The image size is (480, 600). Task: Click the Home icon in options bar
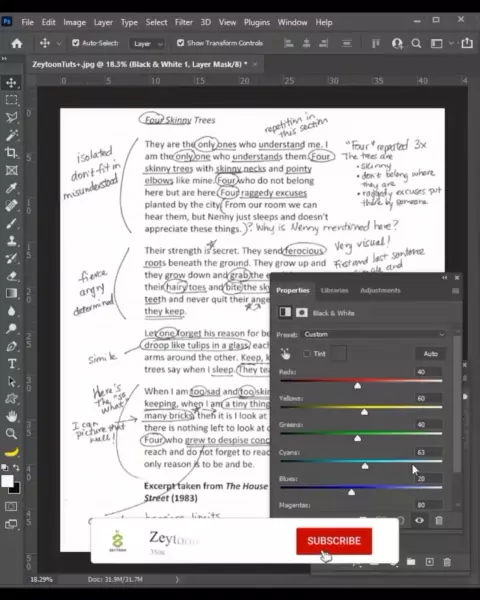tap(16, 43)
